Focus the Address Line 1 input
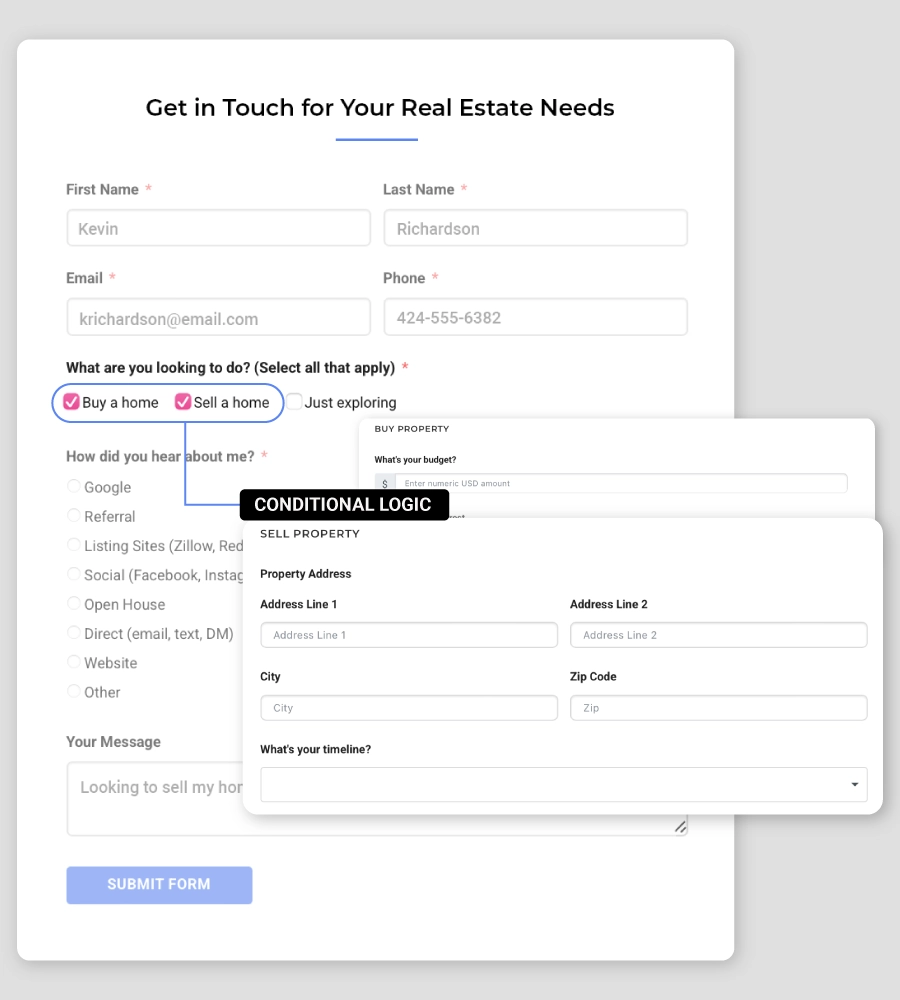900x1000 pixels. (x=409, y=635)
